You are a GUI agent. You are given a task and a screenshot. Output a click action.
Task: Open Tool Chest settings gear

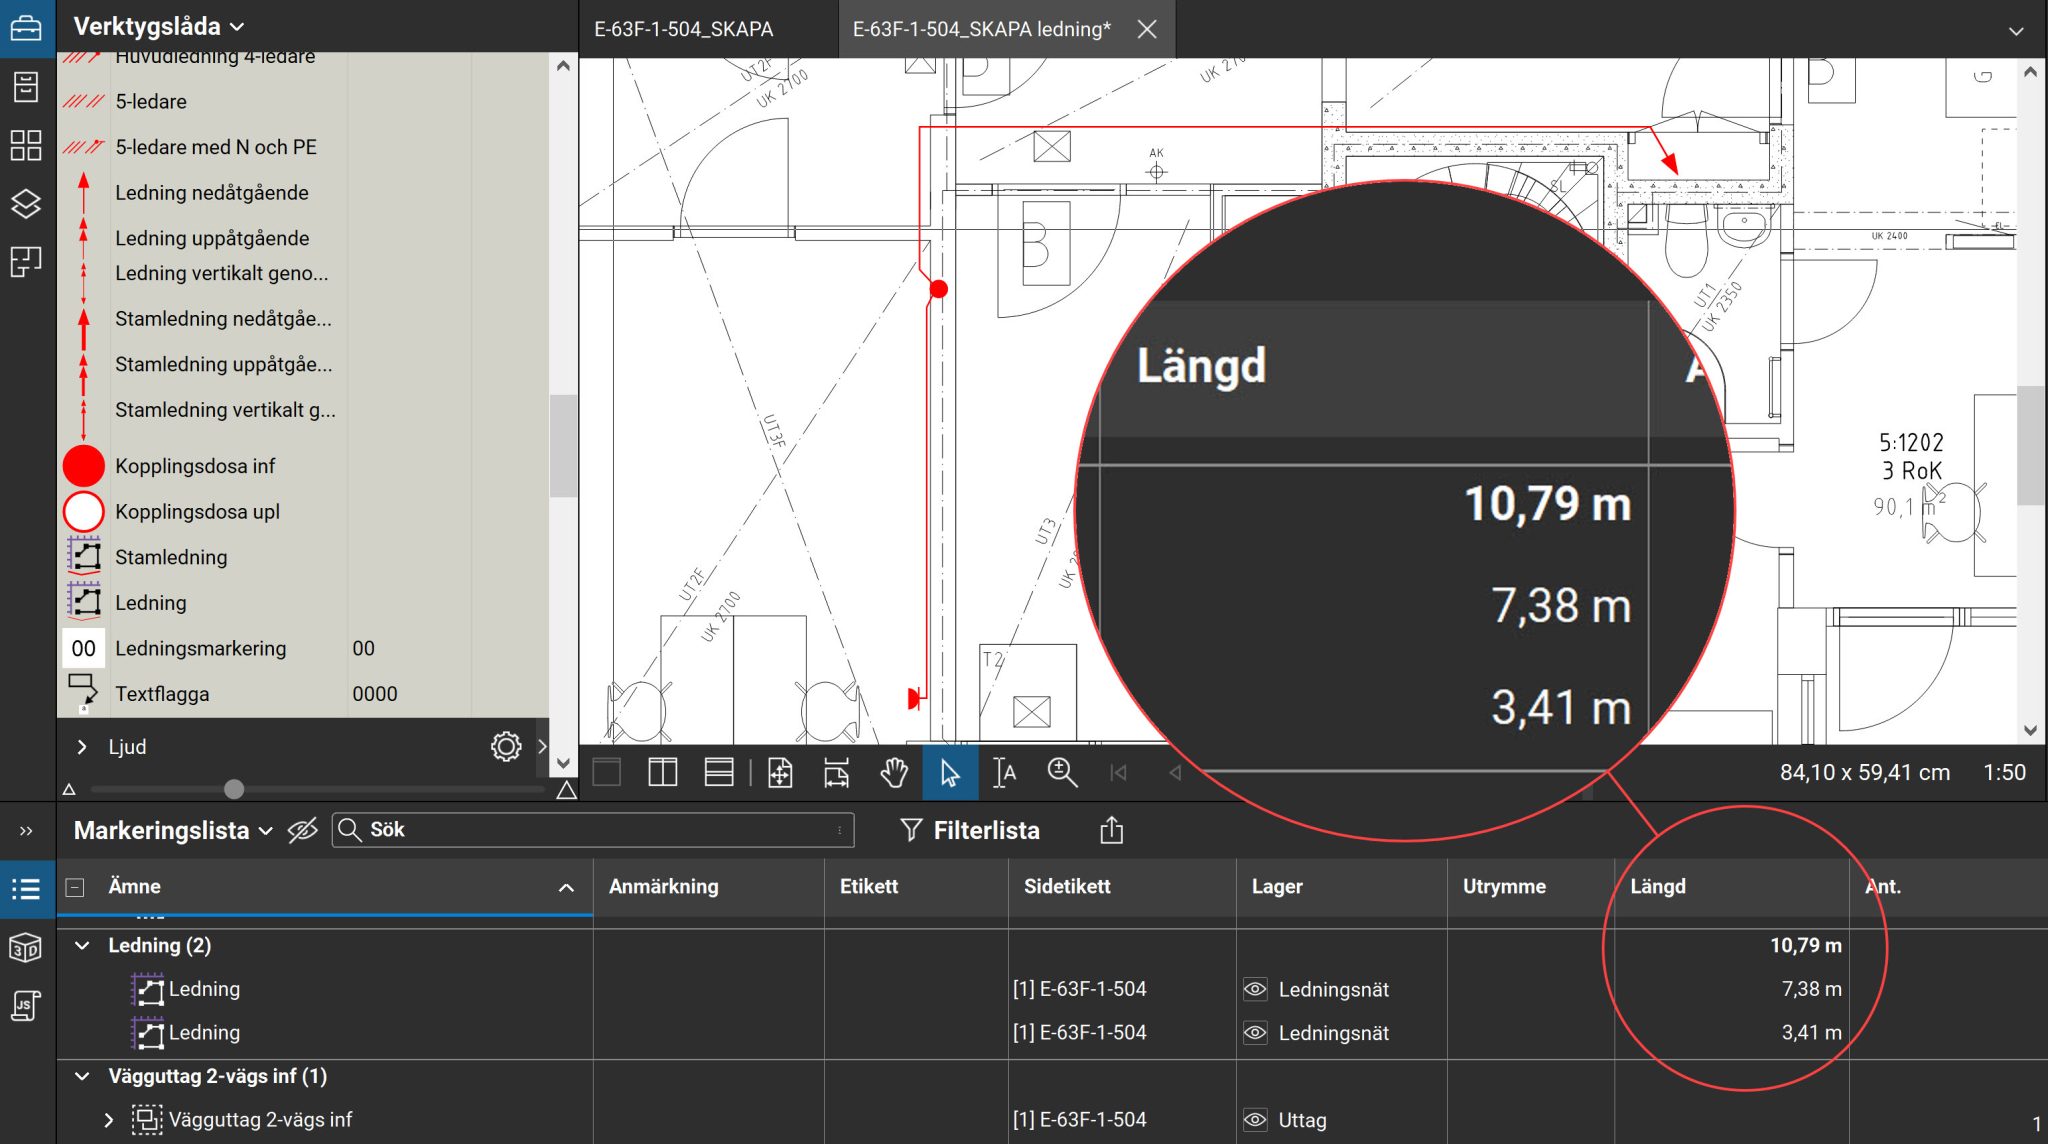pyautogui.click(x=506, y=746)
